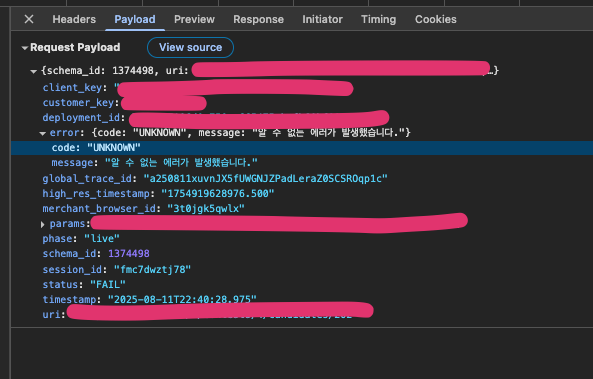Click the client_key label
This screenshot has height=379, width=593.
[72, 88]
